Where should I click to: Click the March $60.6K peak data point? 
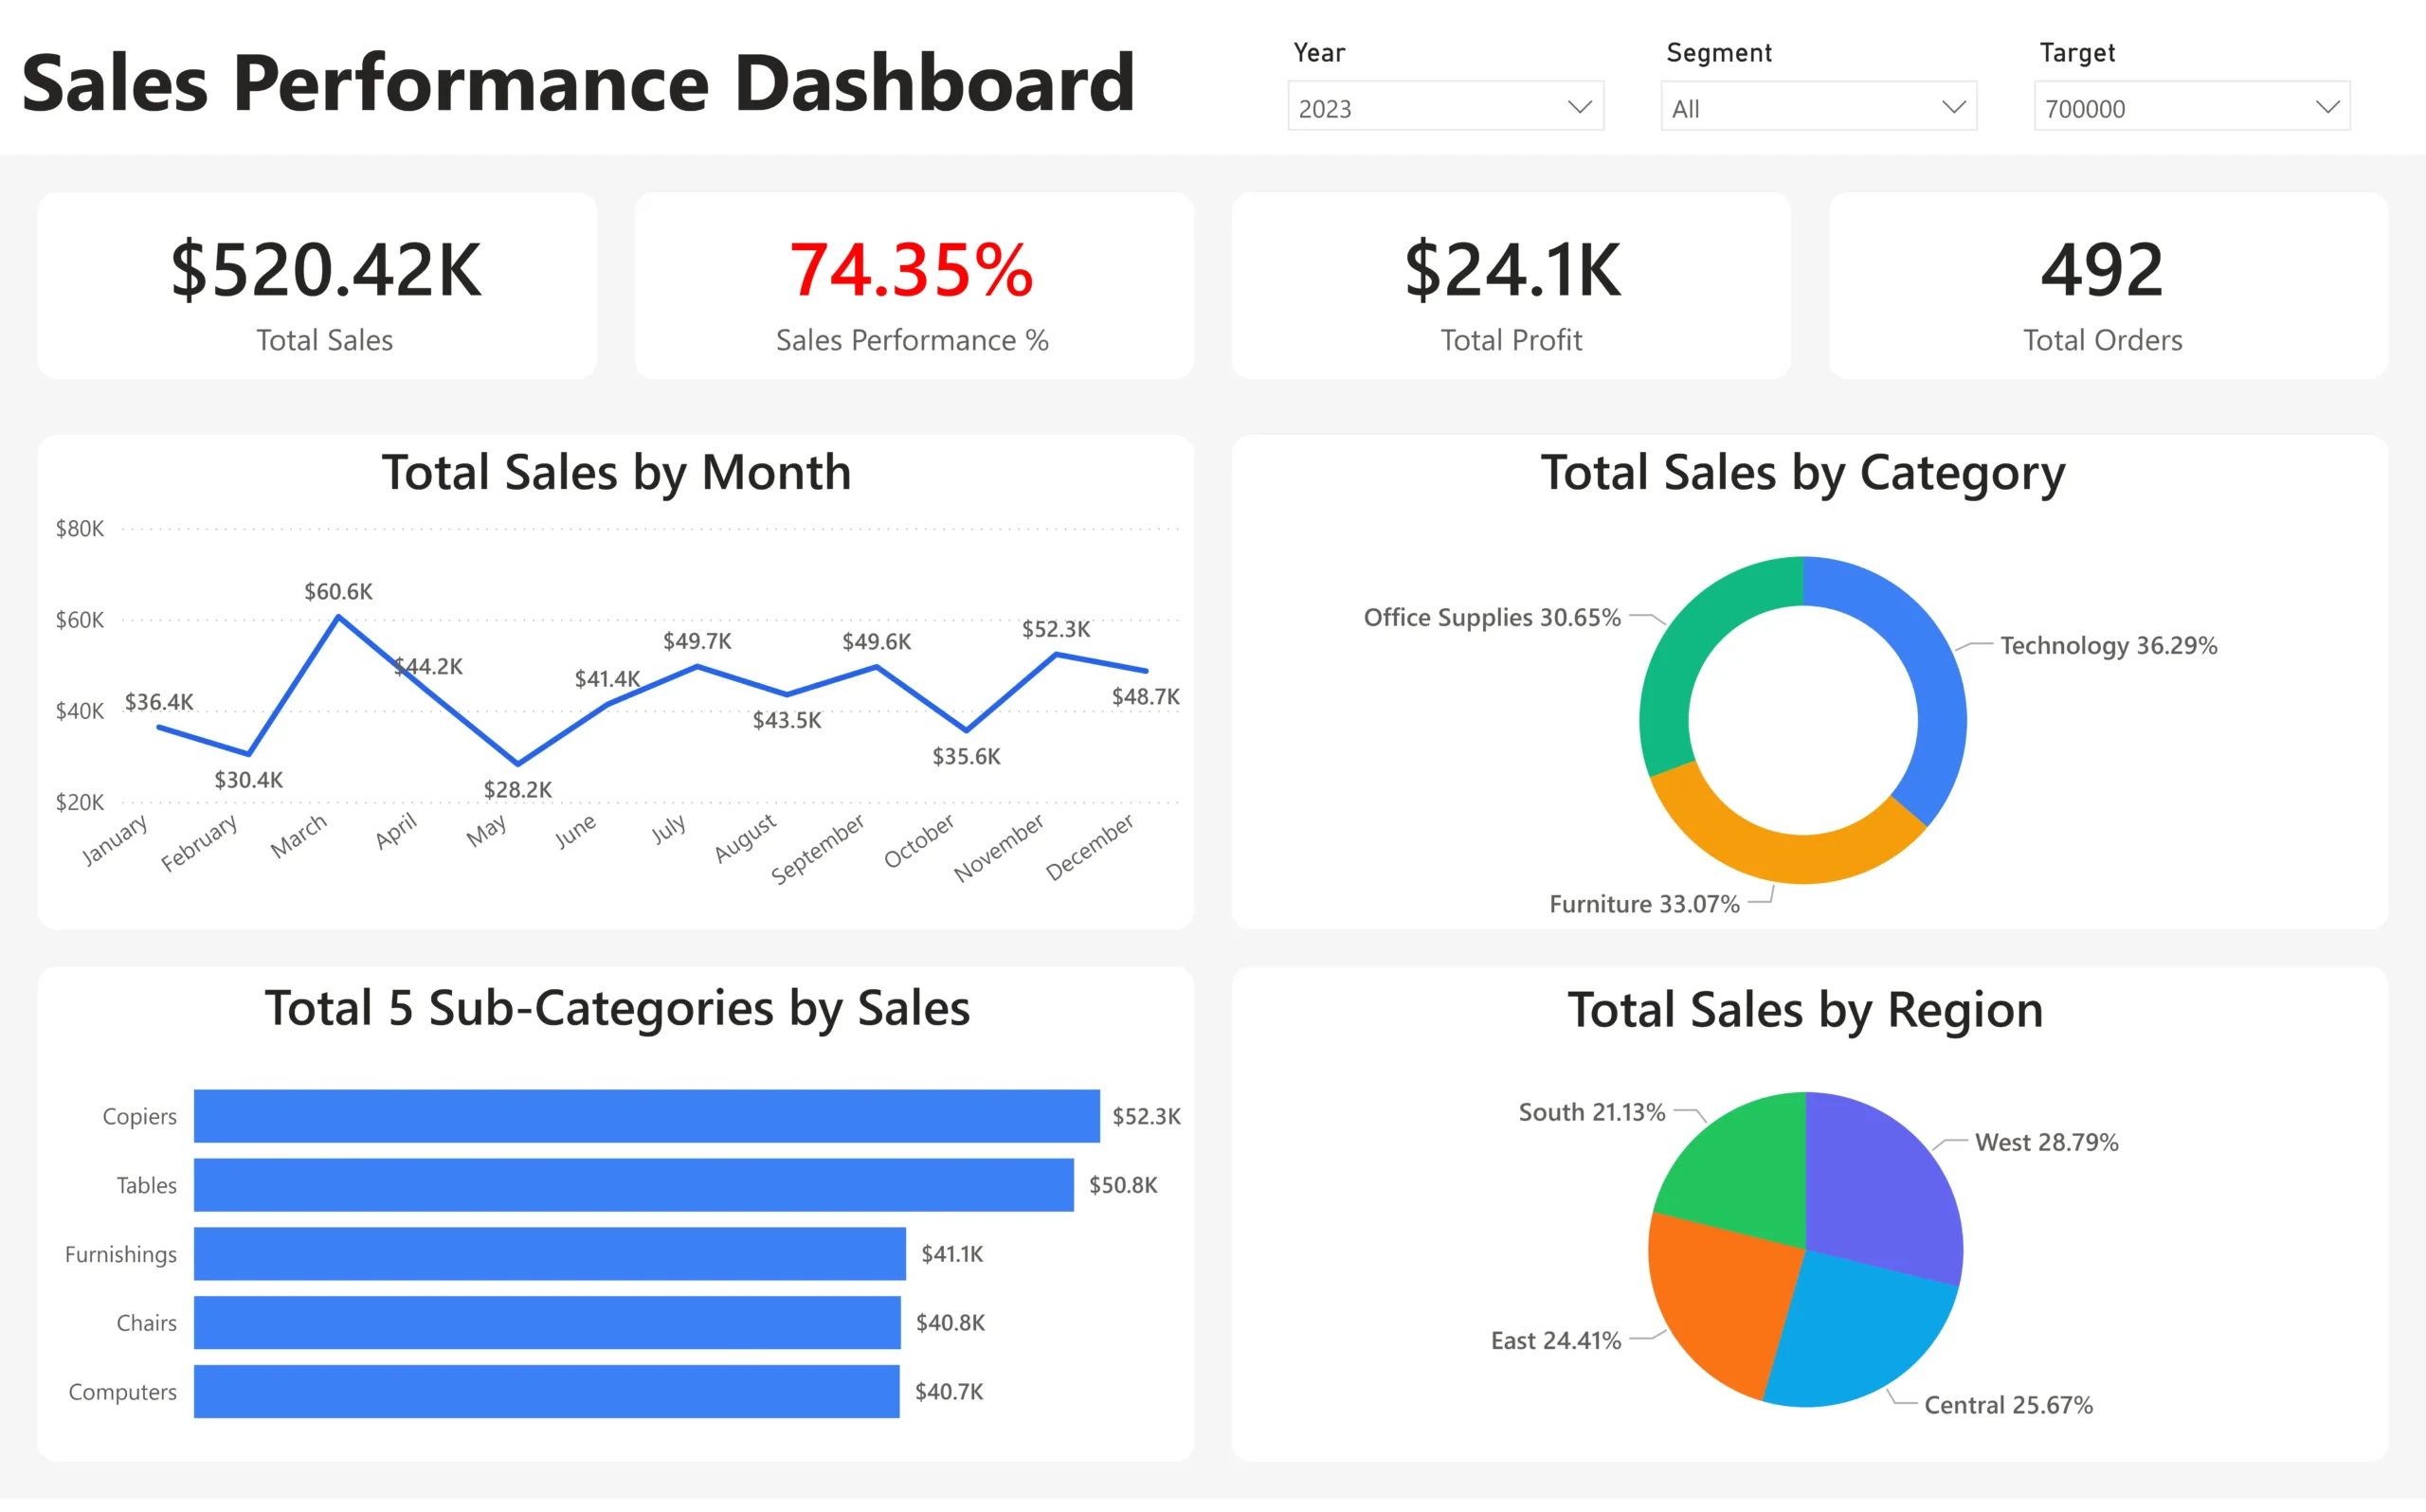coord(339,618)
